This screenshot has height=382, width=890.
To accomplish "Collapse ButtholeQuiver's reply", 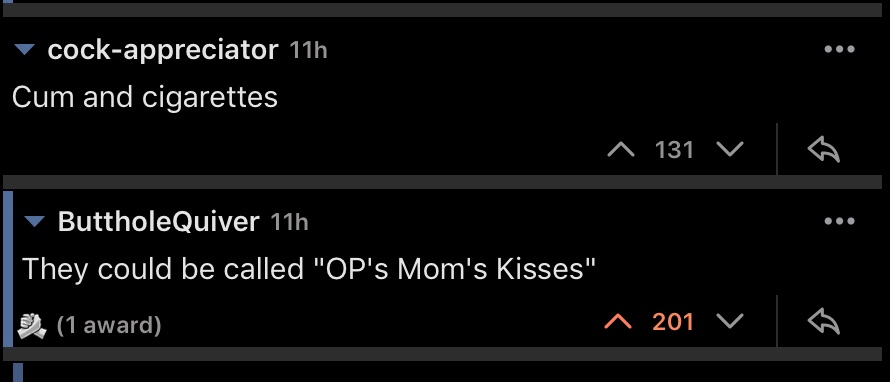I will point(35,222).
